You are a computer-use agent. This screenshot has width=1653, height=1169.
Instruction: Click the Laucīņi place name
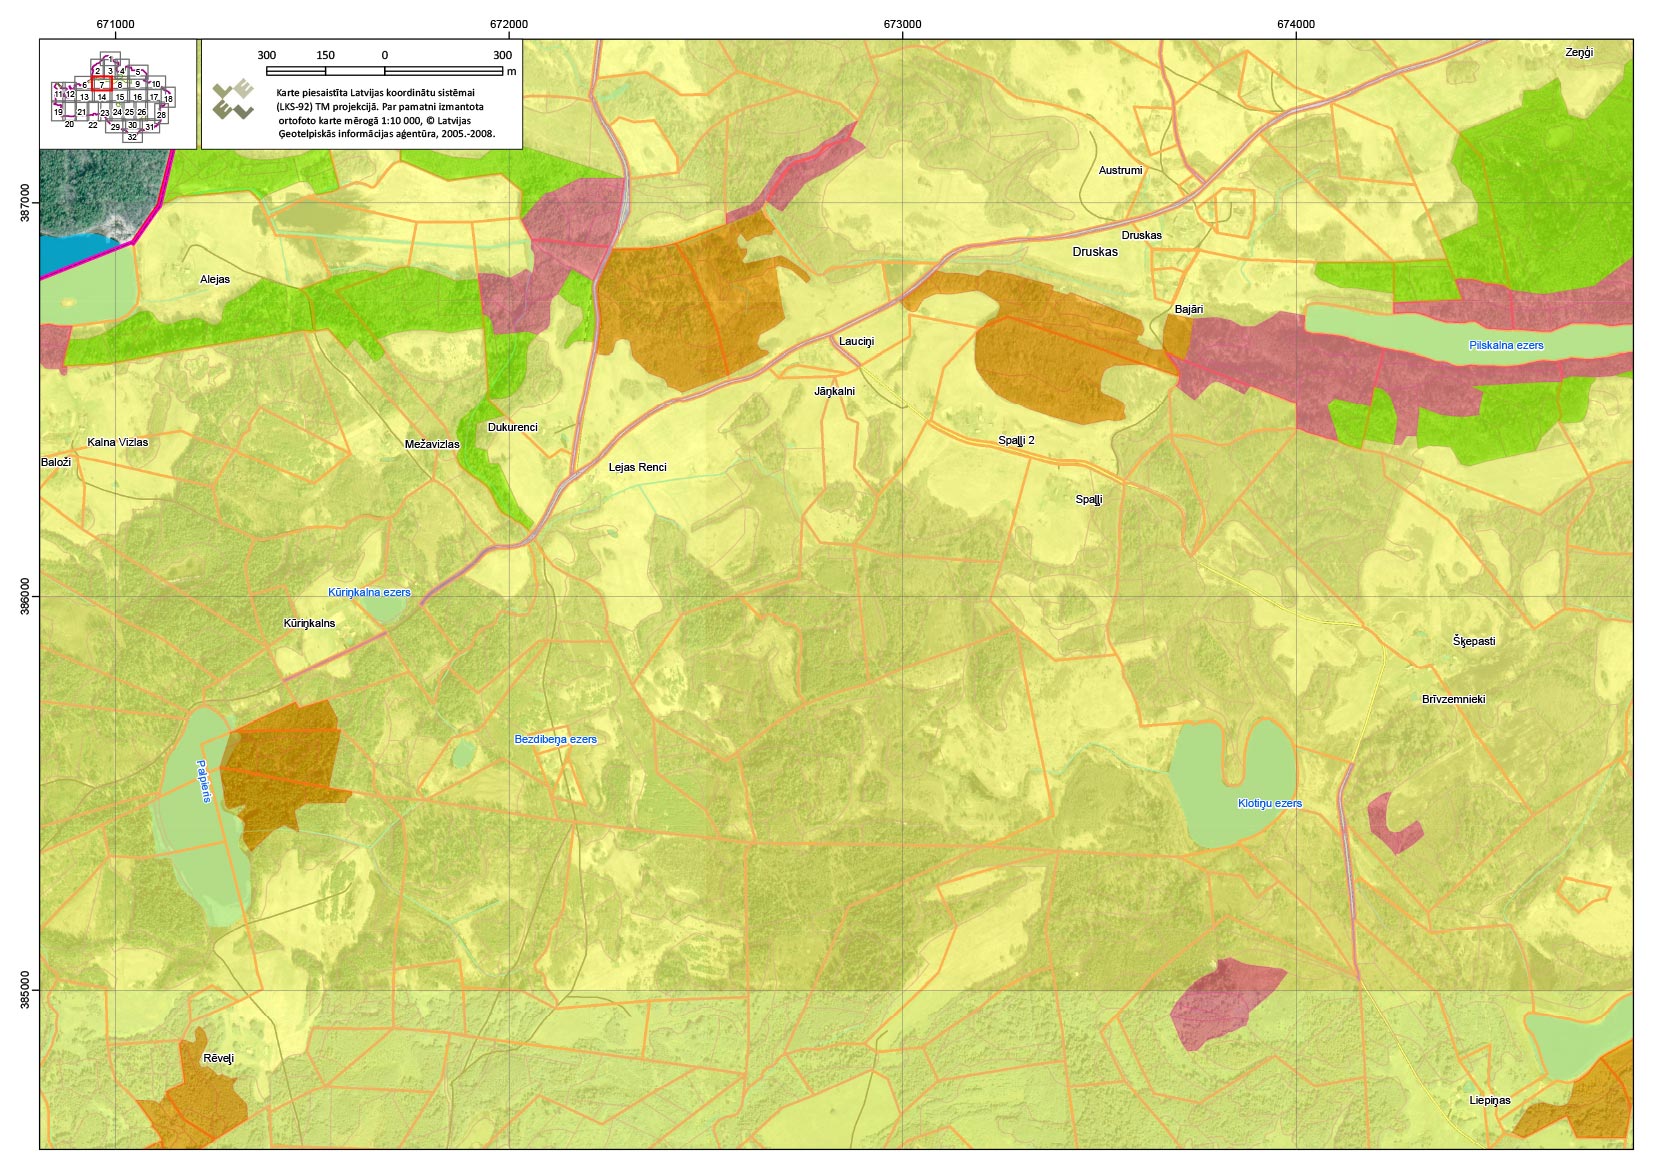tap(856, 342)
